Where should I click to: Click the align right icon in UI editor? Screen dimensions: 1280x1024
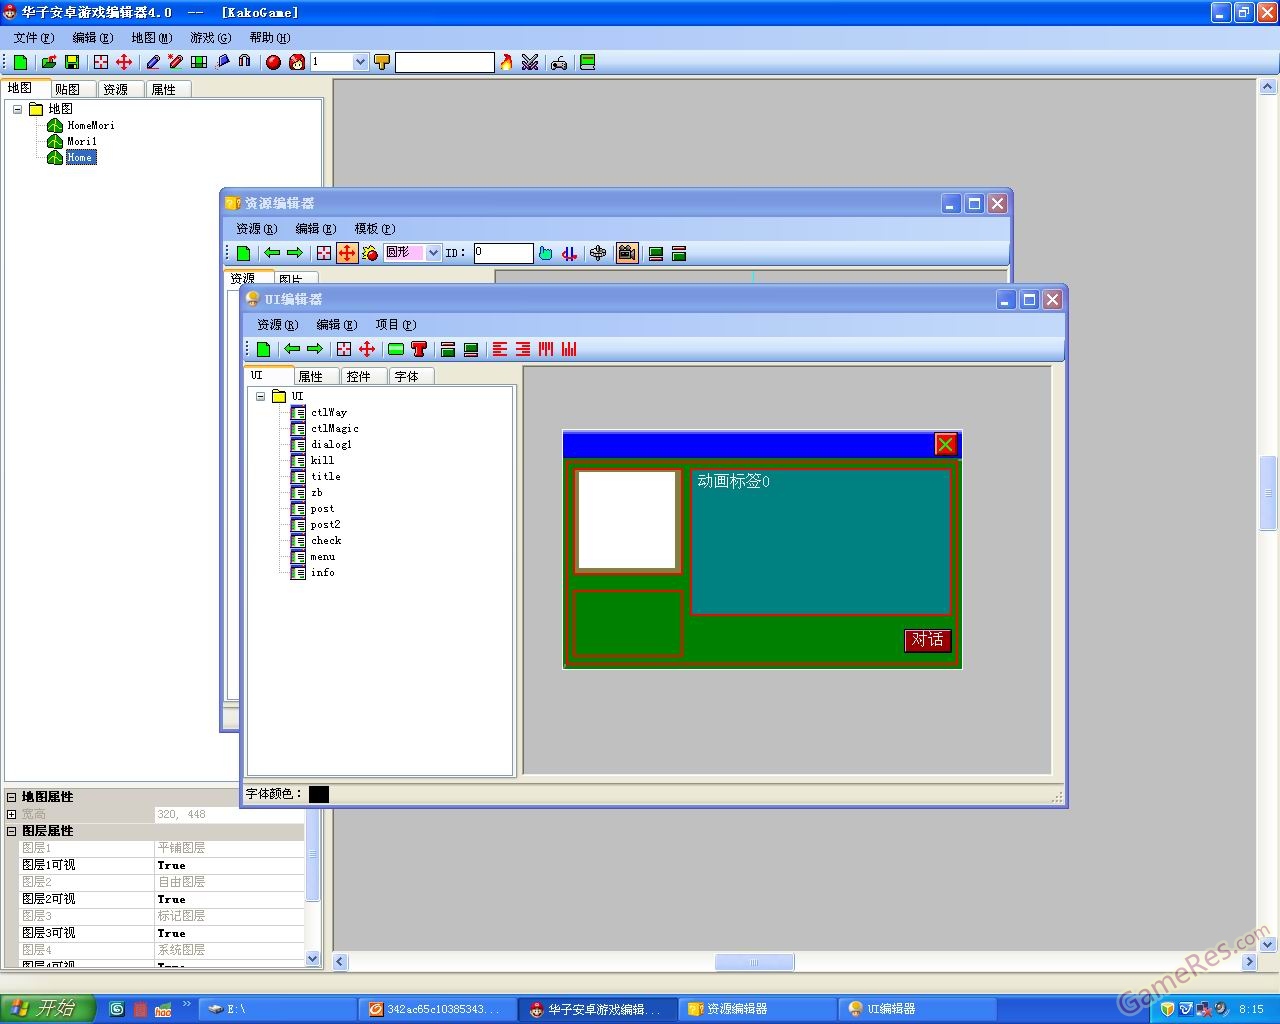click(523, 349)
